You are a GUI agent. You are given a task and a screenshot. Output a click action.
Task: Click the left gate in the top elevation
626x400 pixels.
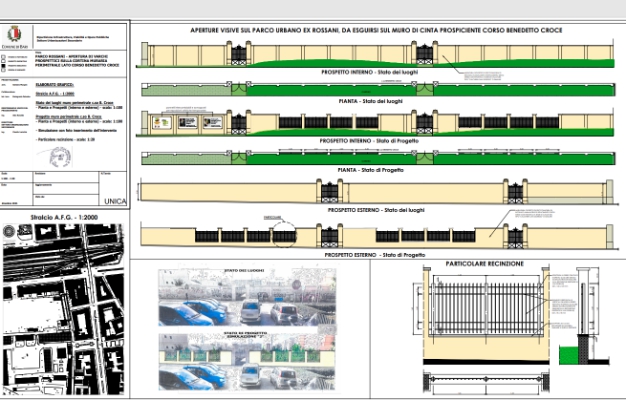tap(240, 57)
